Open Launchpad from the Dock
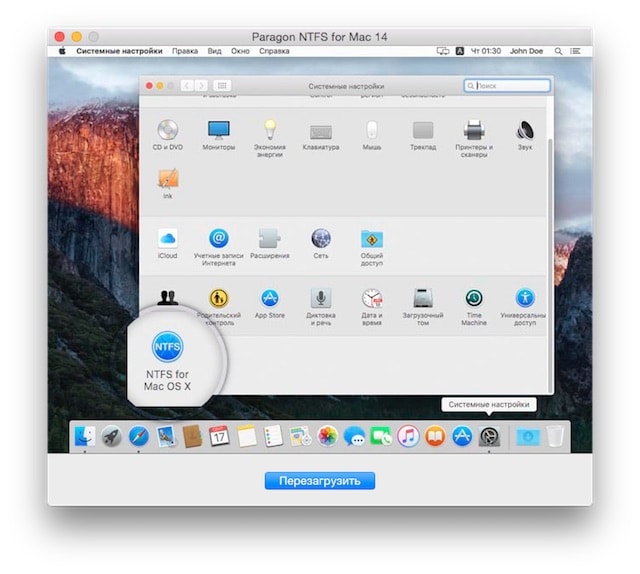This screenshot has width=640, height=574. pyautogui.click(x=111, y=436)
